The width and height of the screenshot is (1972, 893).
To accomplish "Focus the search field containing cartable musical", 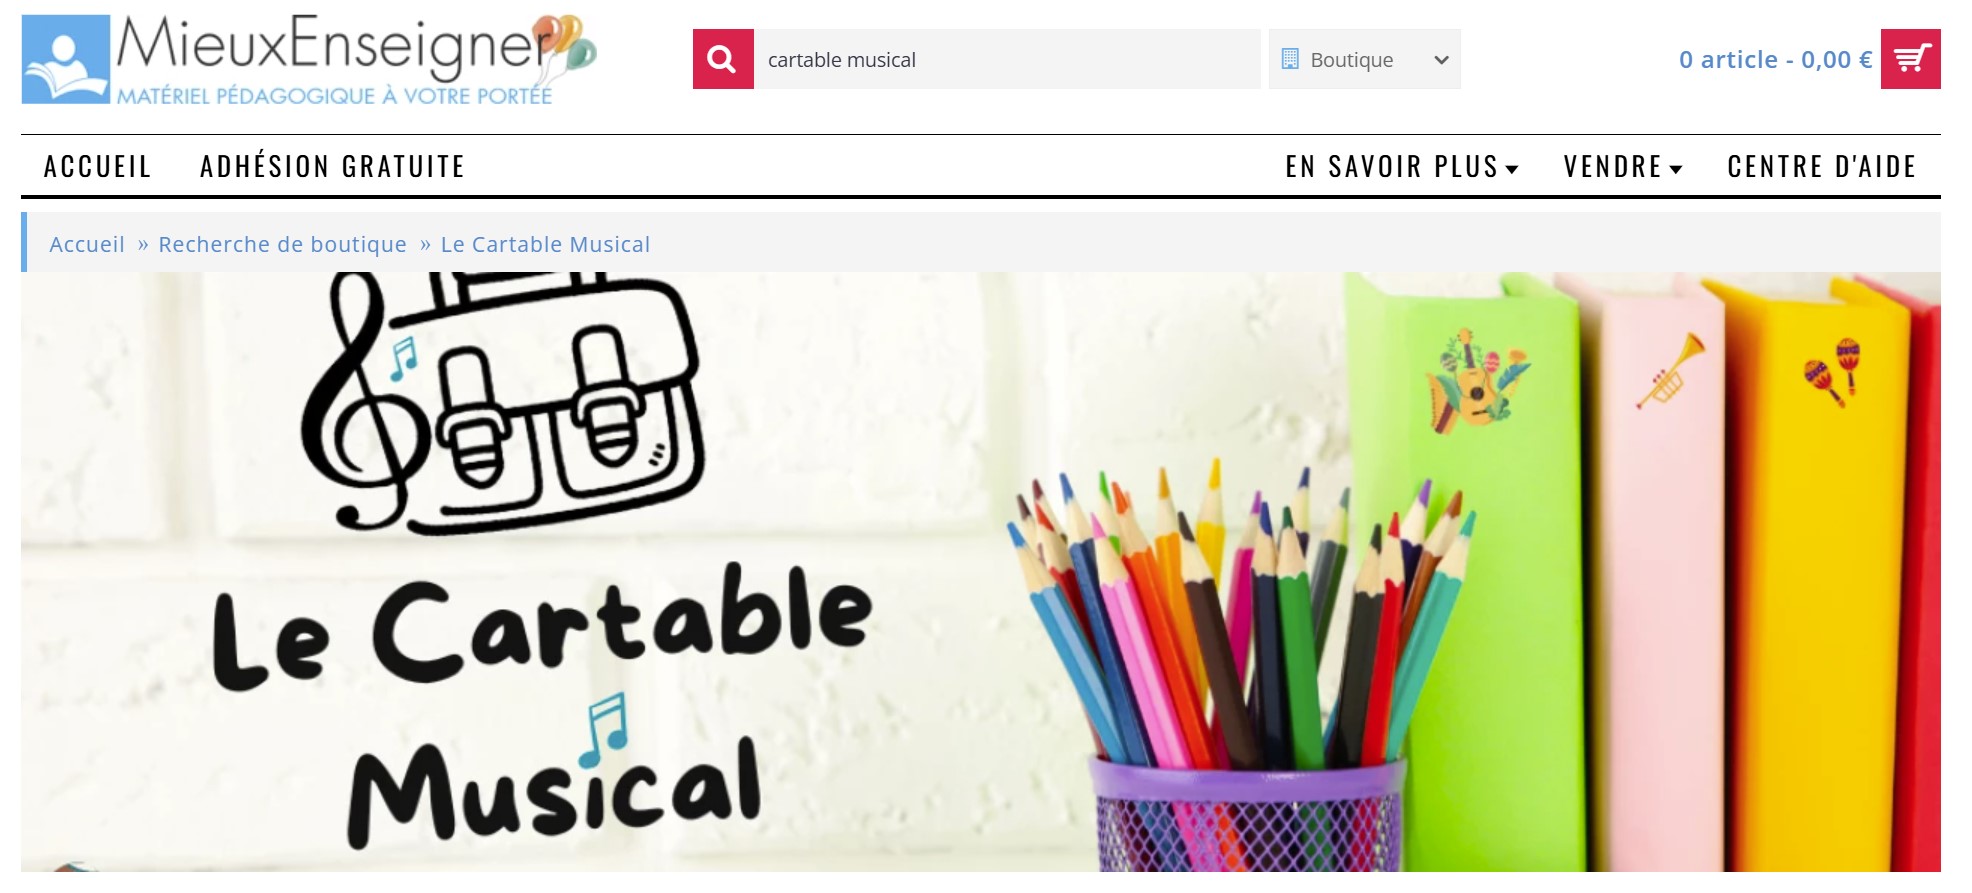I will pos(1007,59).
